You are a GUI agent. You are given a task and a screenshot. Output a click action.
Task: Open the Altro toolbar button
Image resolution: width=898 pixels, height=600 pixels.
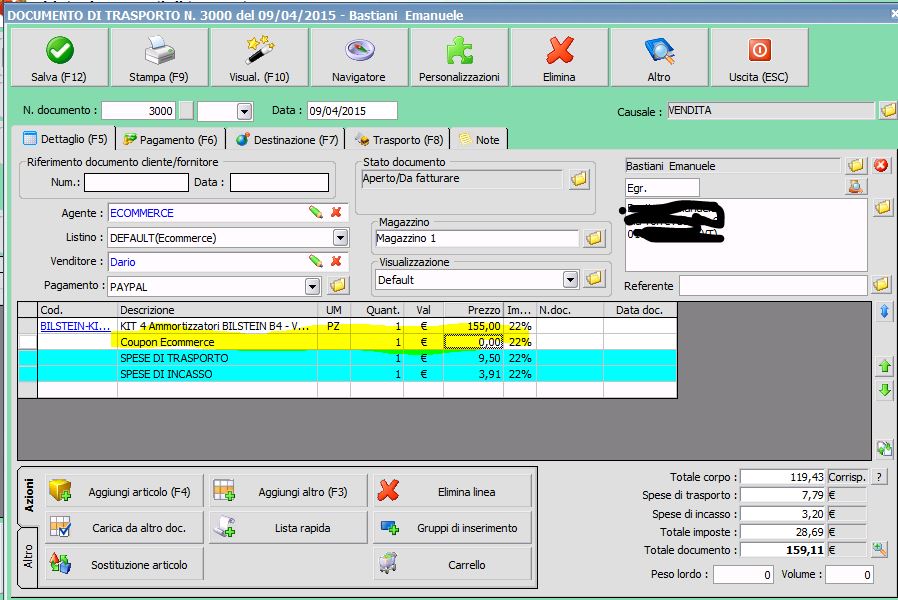(x=659, y=58)
